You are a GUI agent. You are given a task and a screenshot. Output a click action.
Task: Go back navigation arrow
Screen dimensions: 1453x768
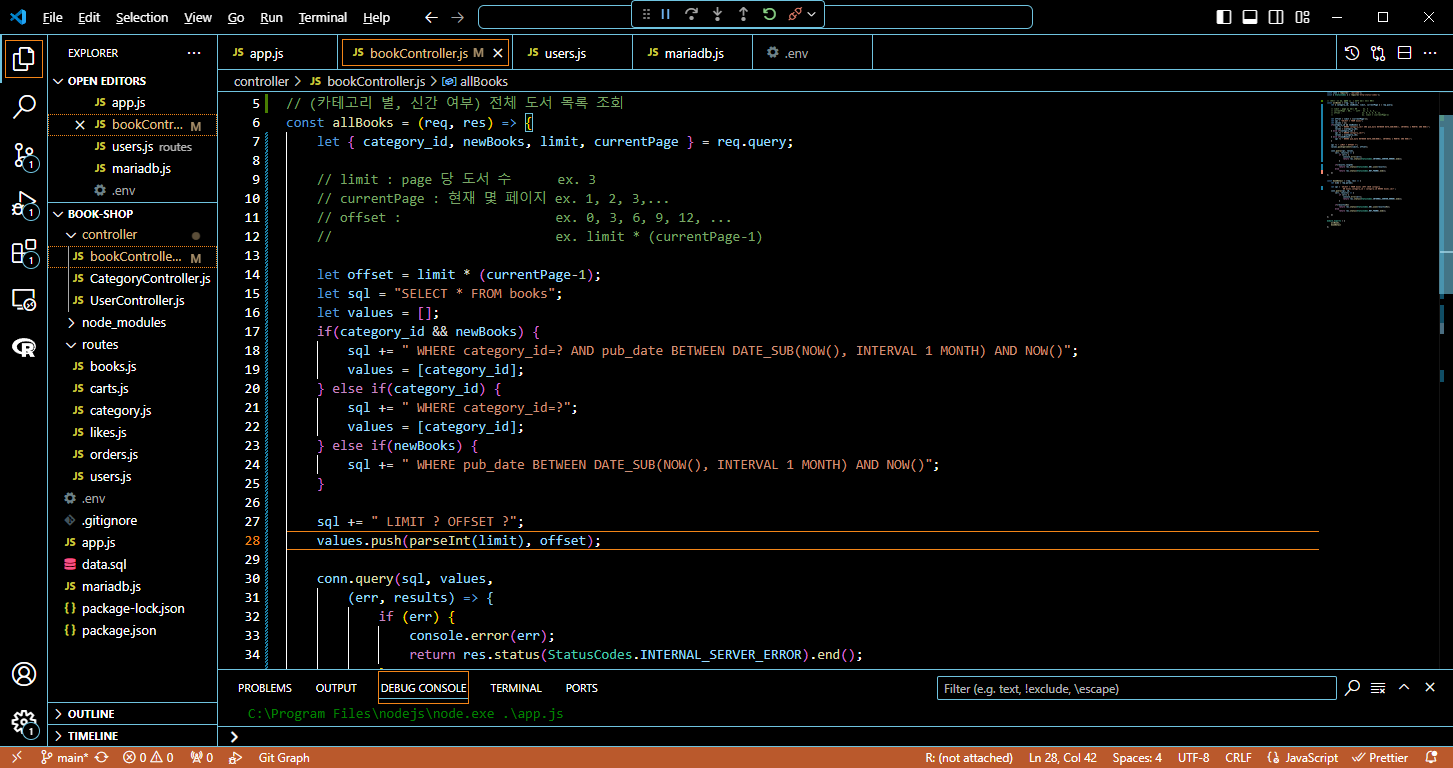tap(431, 17)
